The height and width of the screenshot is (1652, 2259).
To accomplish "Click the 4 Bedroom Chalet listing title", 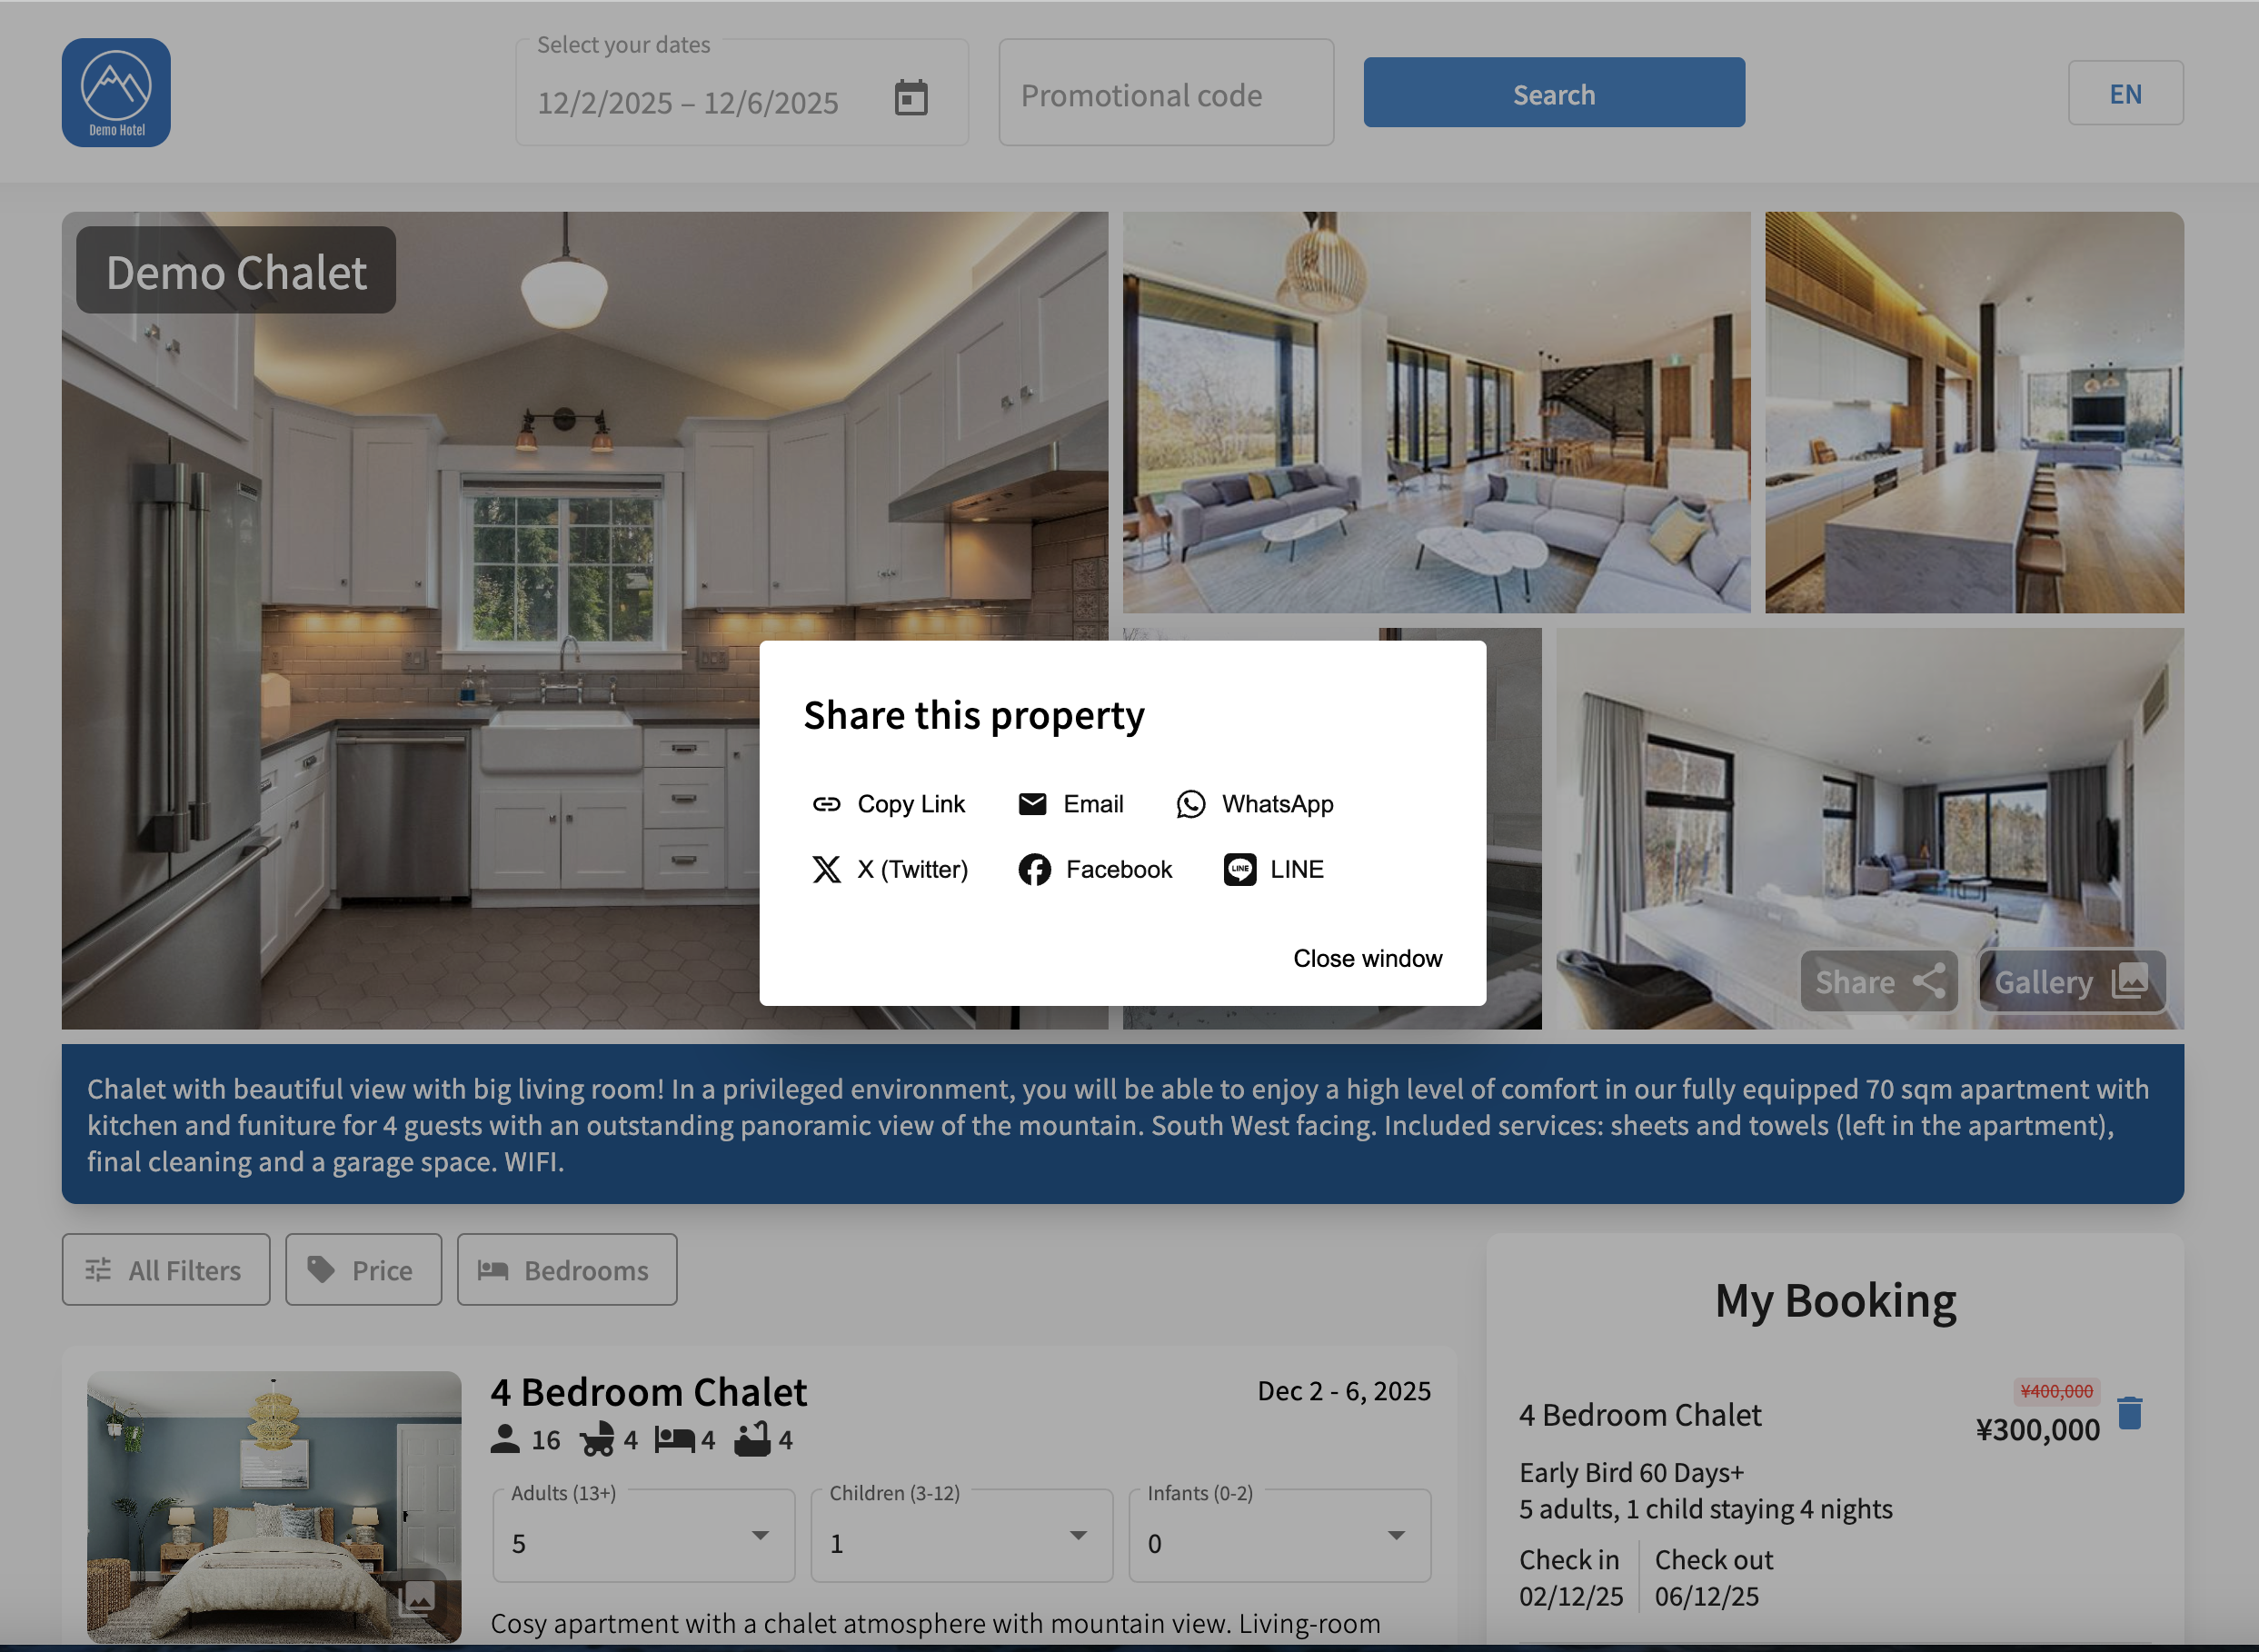I will coord(649,1391).
